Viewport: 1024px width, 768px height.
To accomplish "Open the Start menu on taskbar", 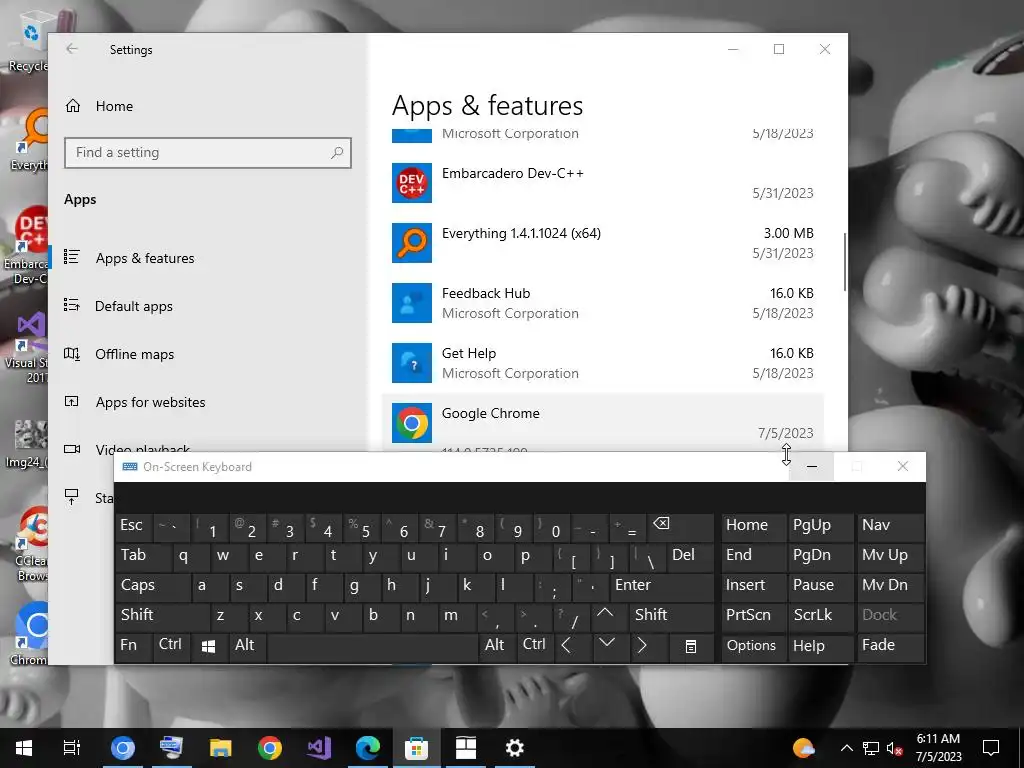I will pyautogui.click(x=24, y=748).
